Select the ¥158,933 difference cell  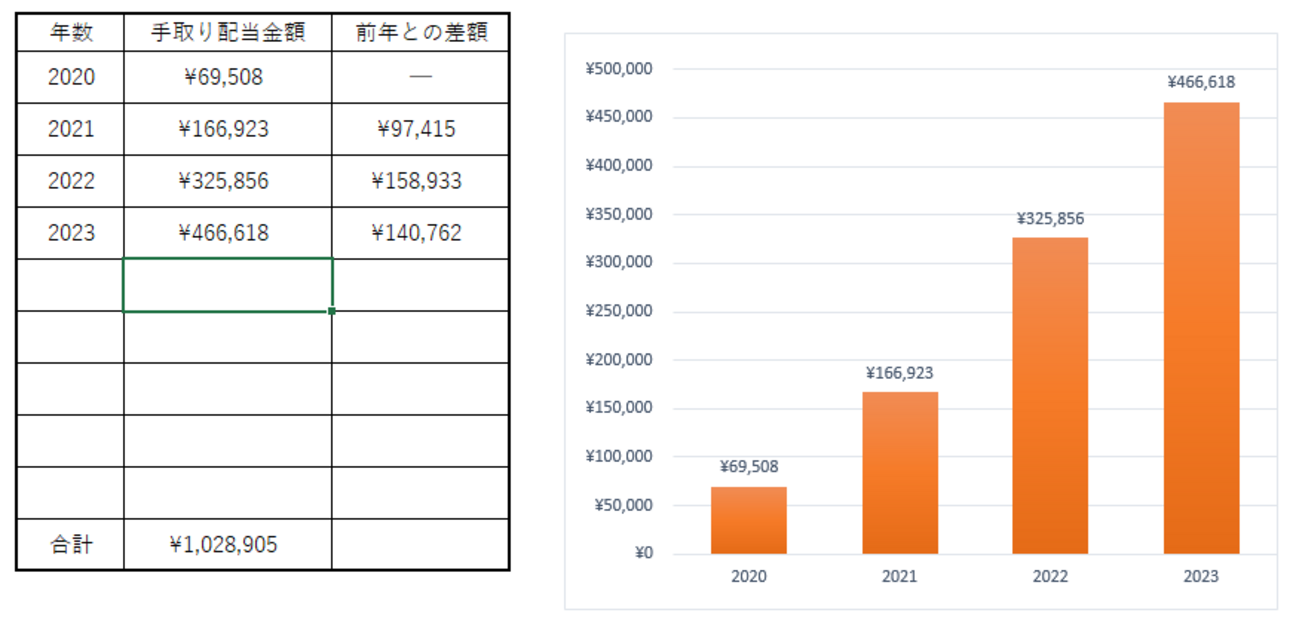click(418, 180)
